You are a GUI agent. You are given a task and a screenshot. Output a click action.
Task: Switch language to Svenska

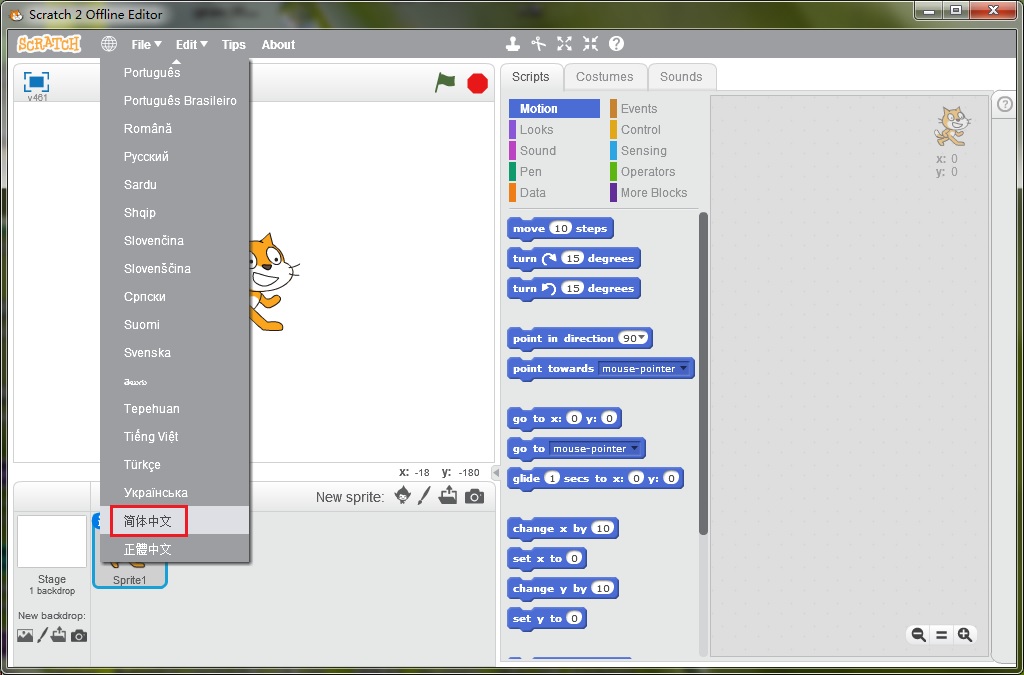[x=175, y=353]
